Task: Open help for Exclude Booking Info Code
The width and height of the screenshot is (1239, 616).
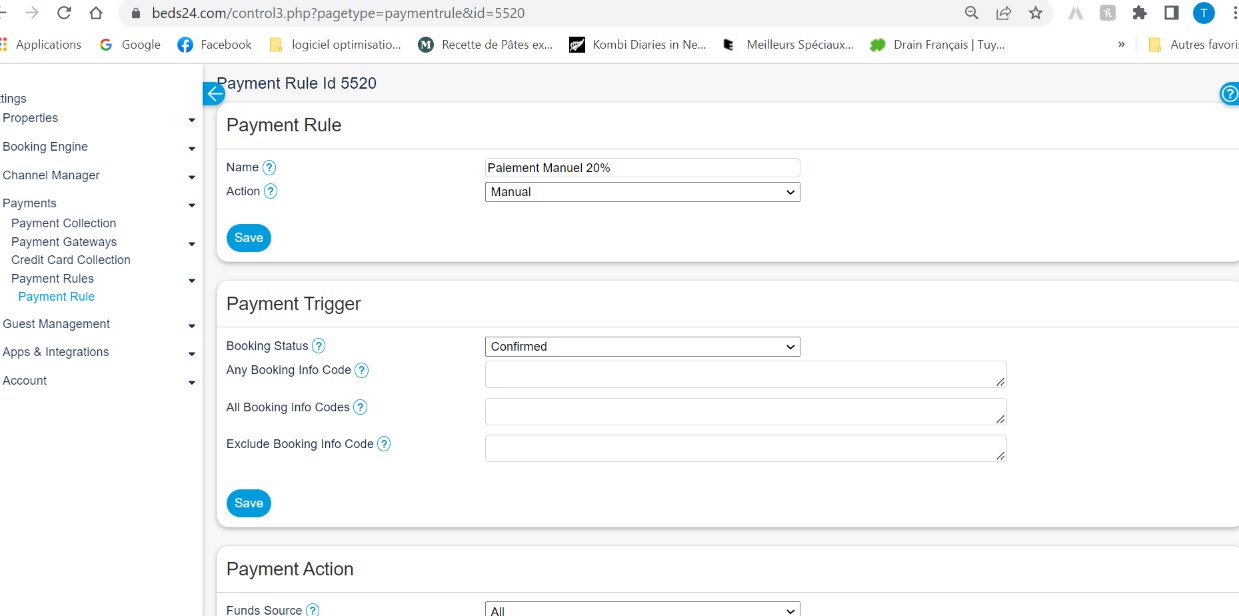Action: pyautogui.click(x=384, y=444)
